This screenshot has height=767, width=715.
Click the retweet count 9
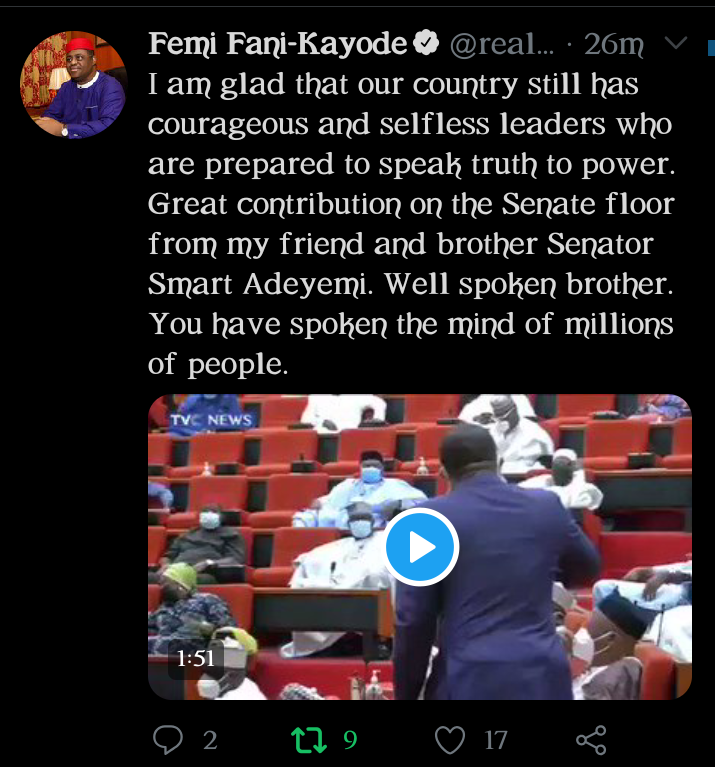point(350,740)
